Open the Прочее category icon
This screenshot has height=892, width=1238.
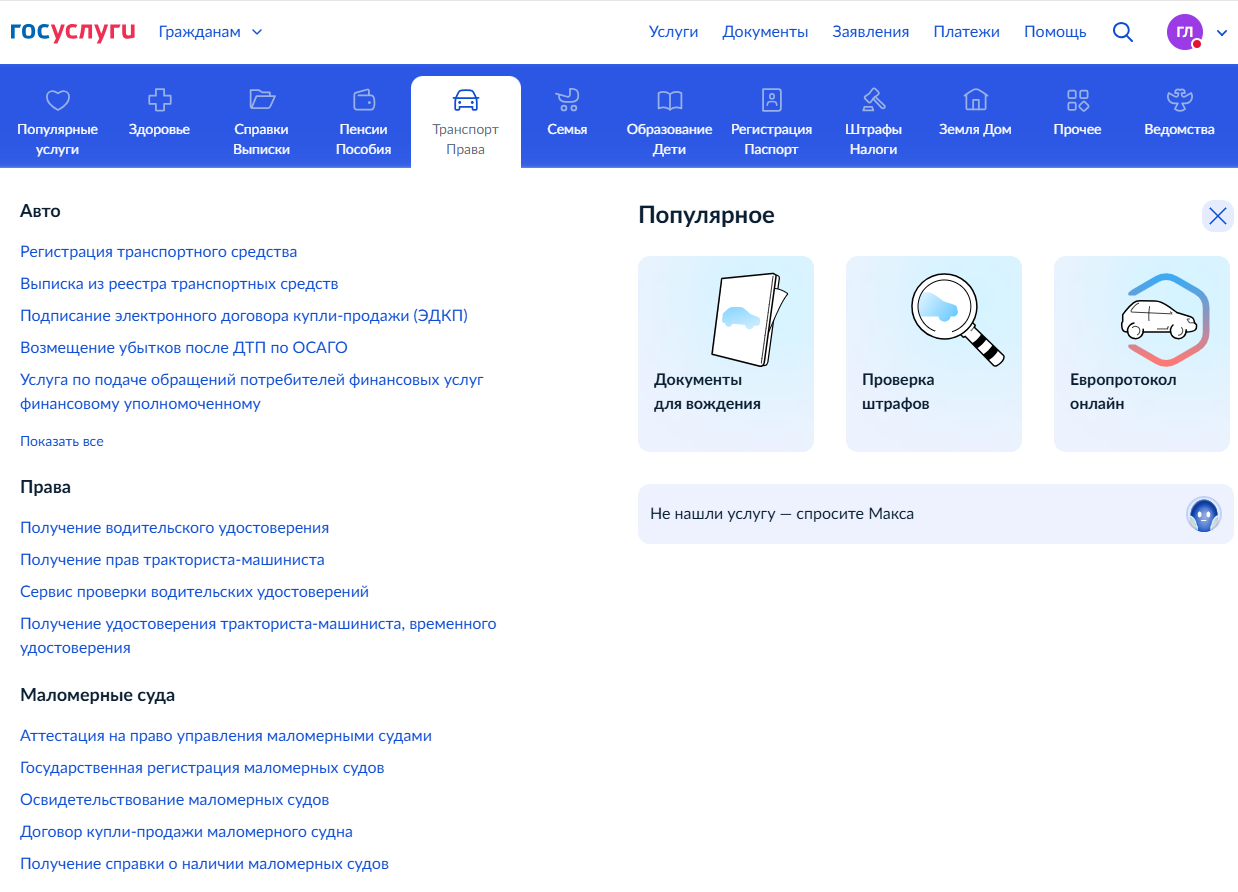(x=1077, y=99)
